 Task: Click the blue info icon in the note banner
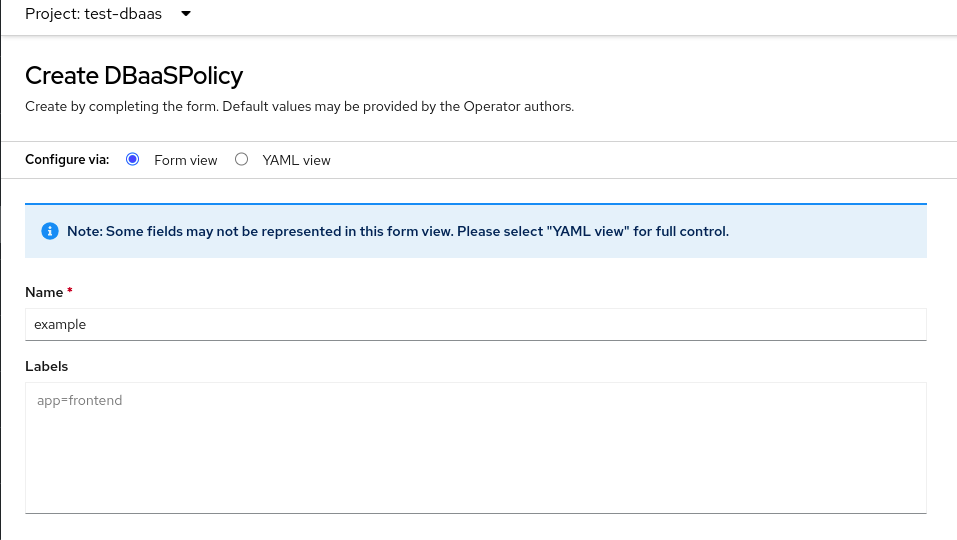[x=49, y=231]
